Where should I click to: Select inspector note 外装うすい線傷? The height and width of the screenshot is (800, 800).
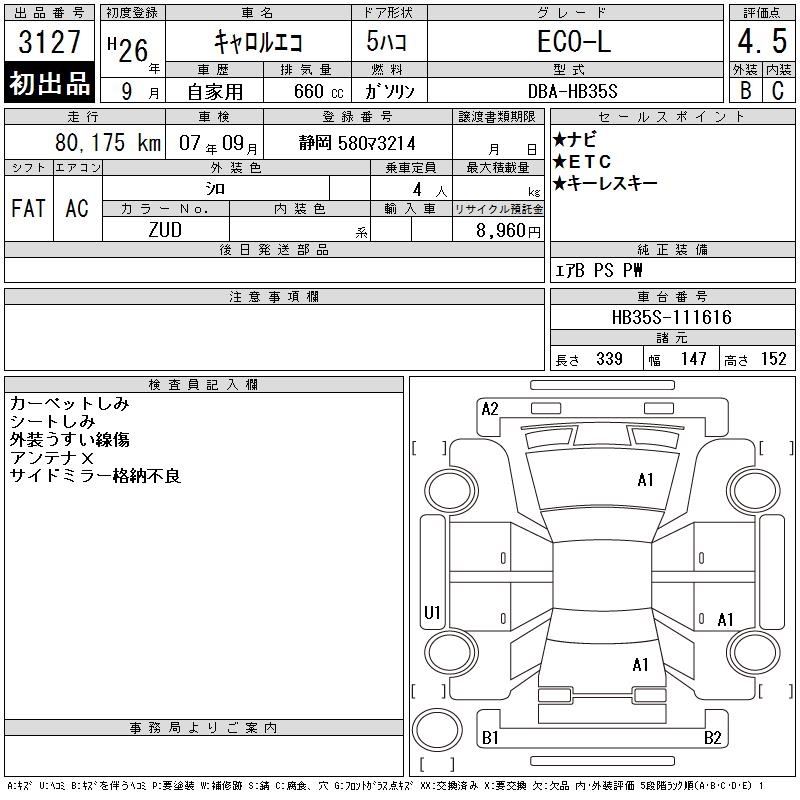pyautogui.click(x=69, y=439)
